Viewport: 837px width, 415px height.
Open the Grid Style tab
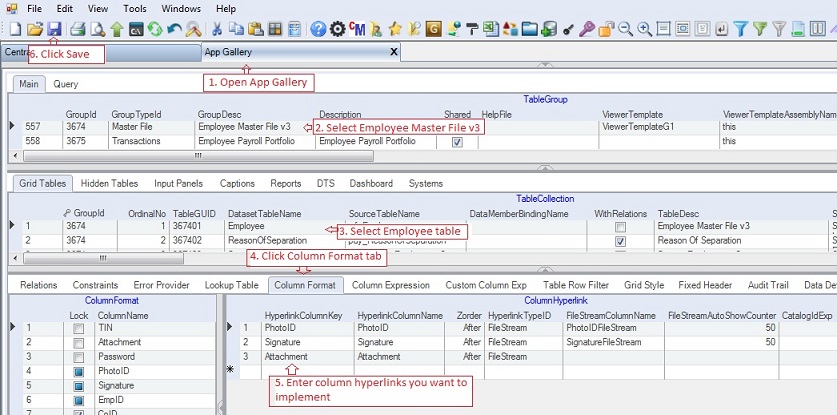[x=644, y=285]
